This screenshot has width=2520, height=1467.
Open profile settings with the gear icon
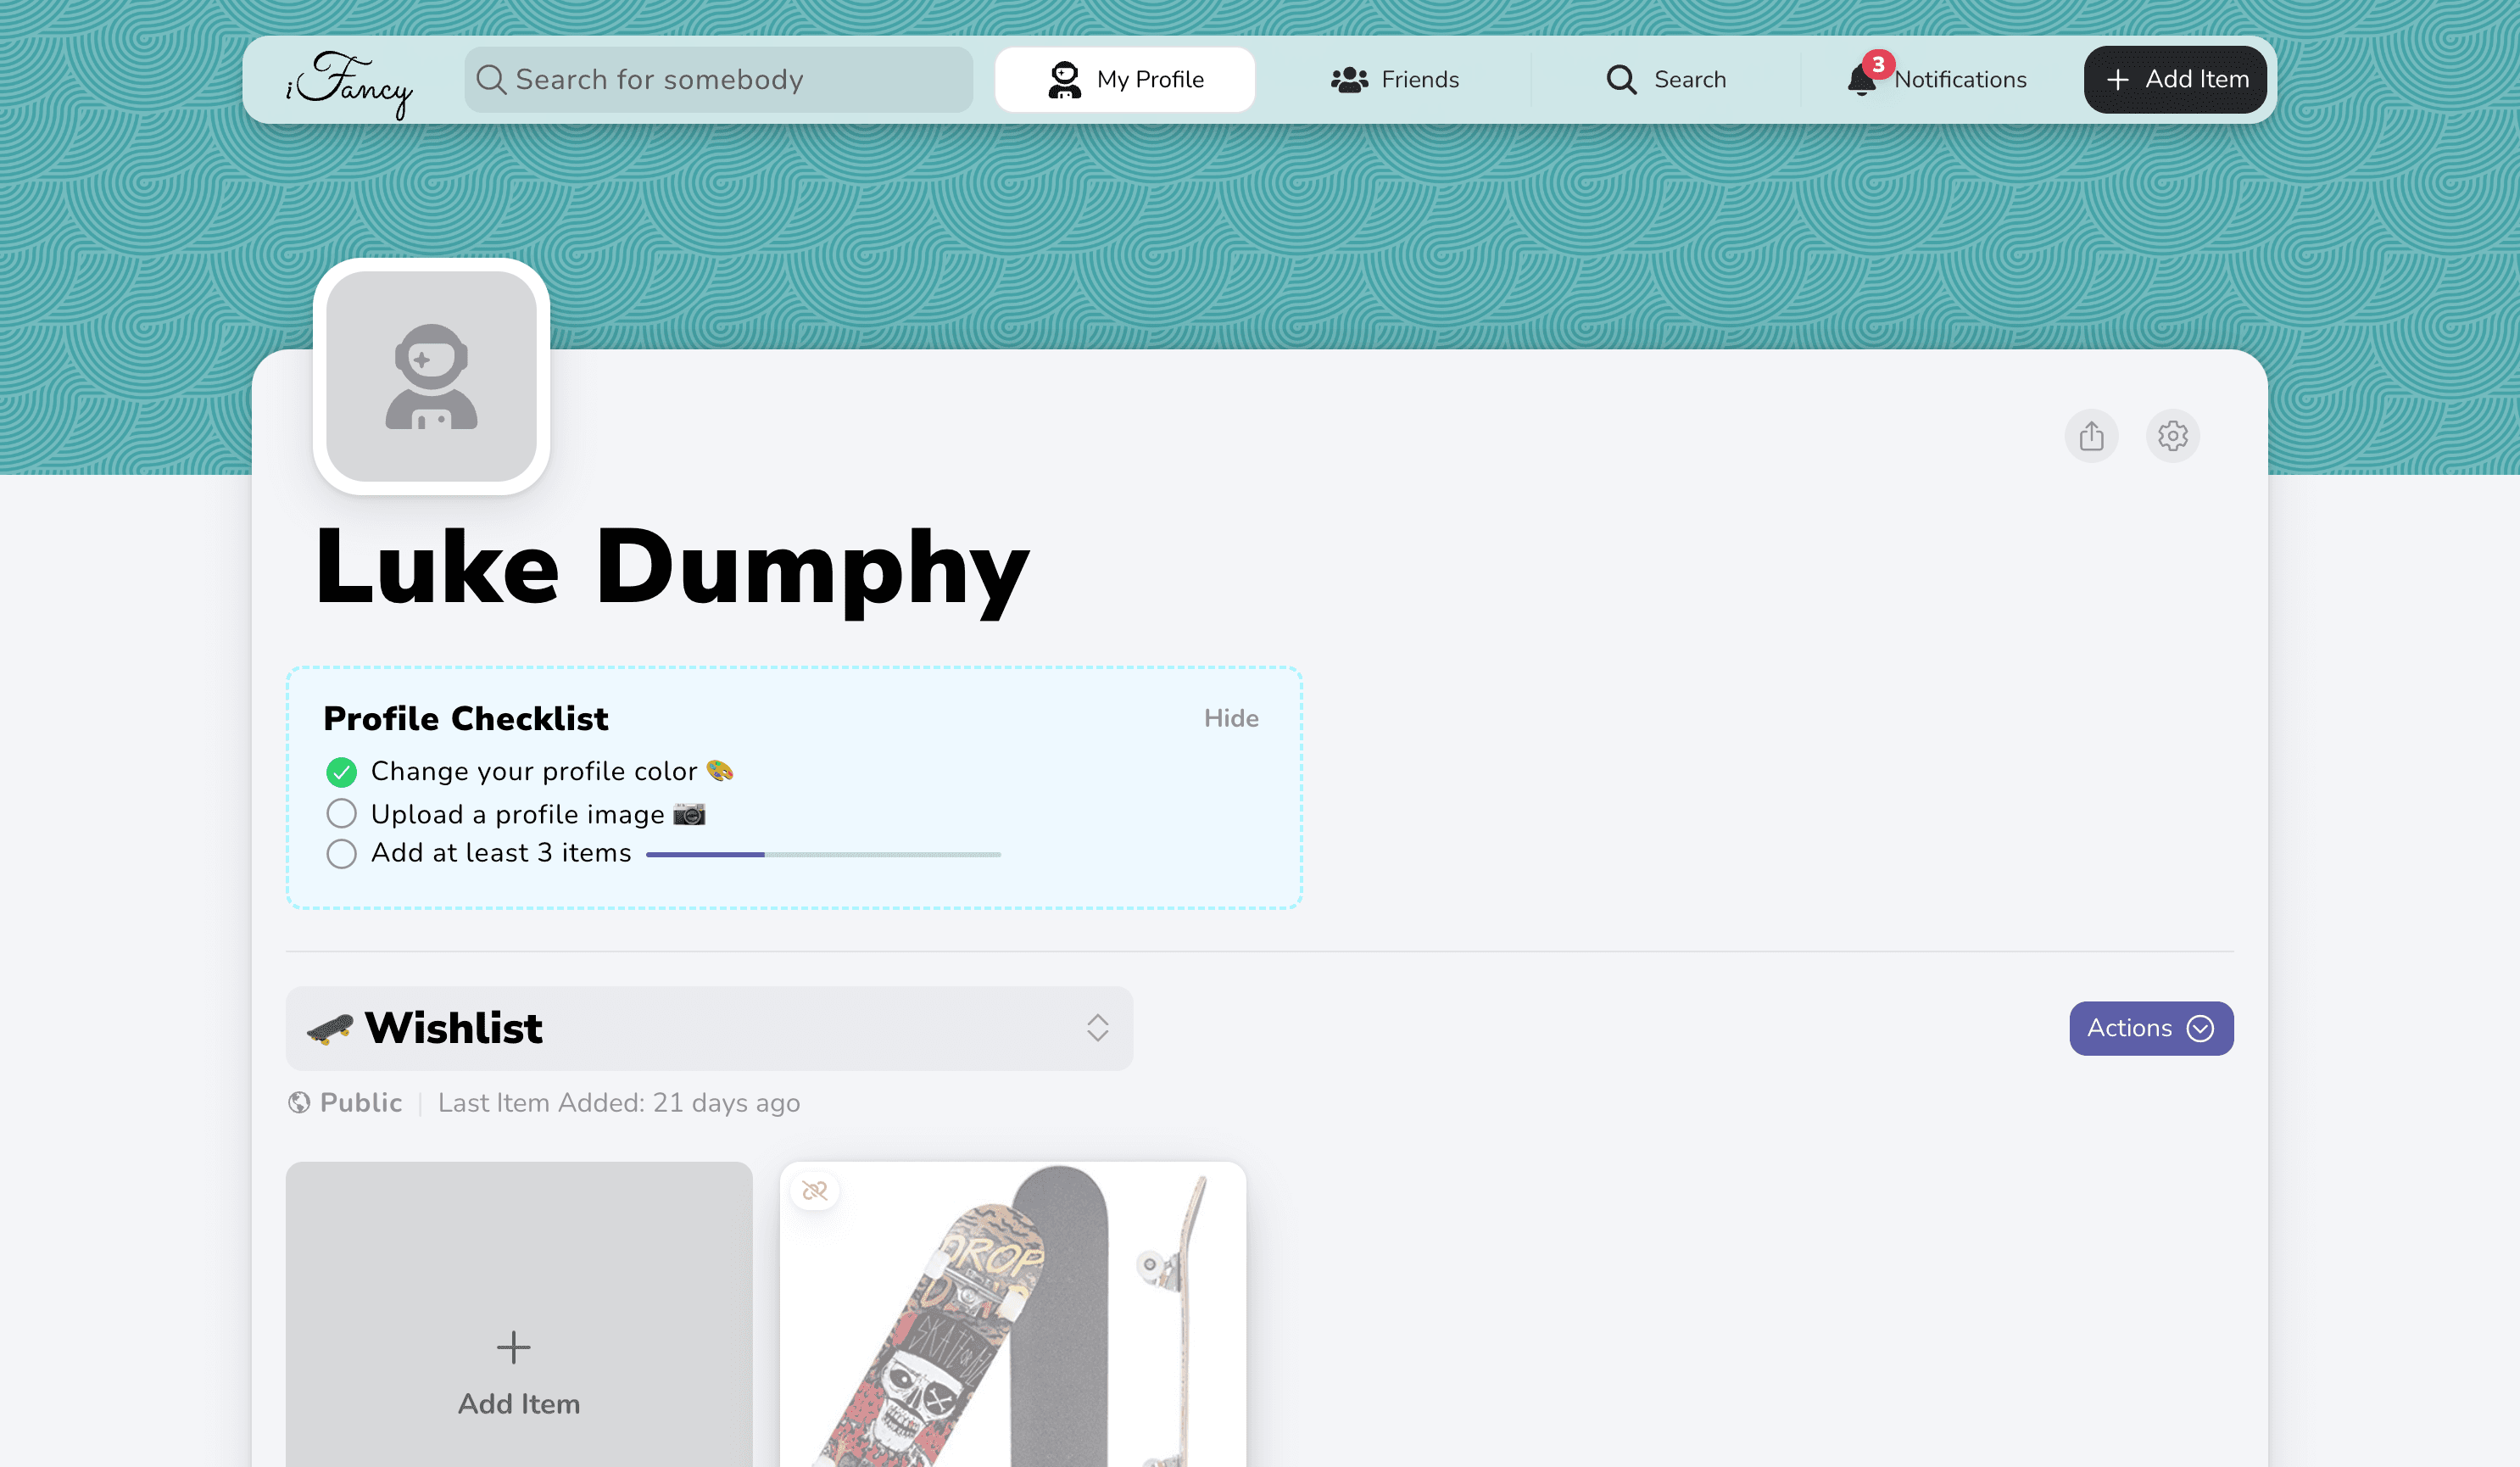coord(2172,436)
